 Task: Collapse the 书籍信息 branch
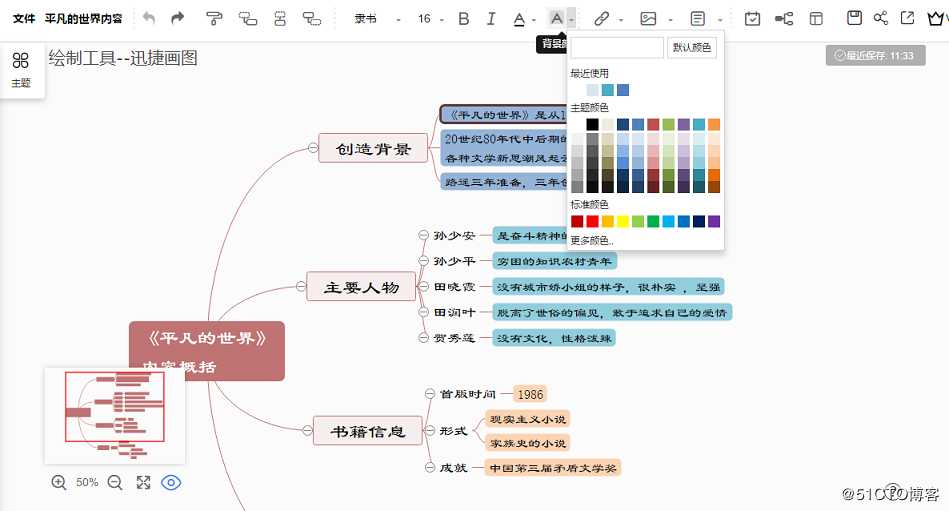click(x=307, y=430)
